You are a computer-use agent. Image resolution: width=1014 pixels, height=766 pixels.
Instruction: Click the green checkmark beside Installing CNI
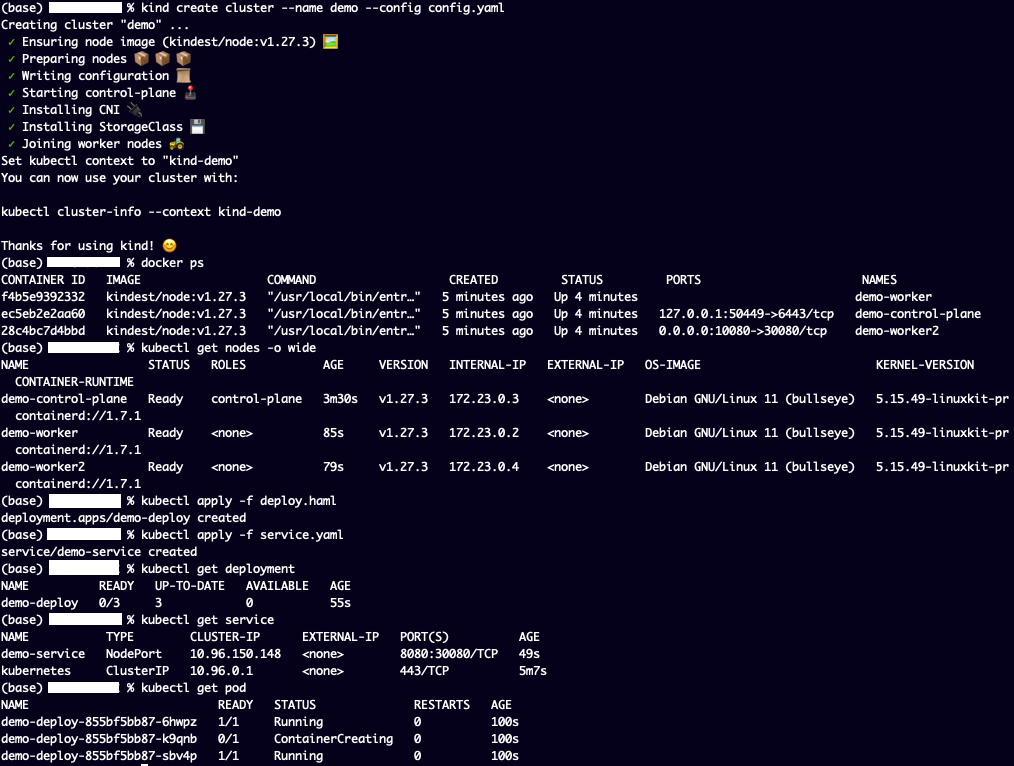(x=11, y=110)
